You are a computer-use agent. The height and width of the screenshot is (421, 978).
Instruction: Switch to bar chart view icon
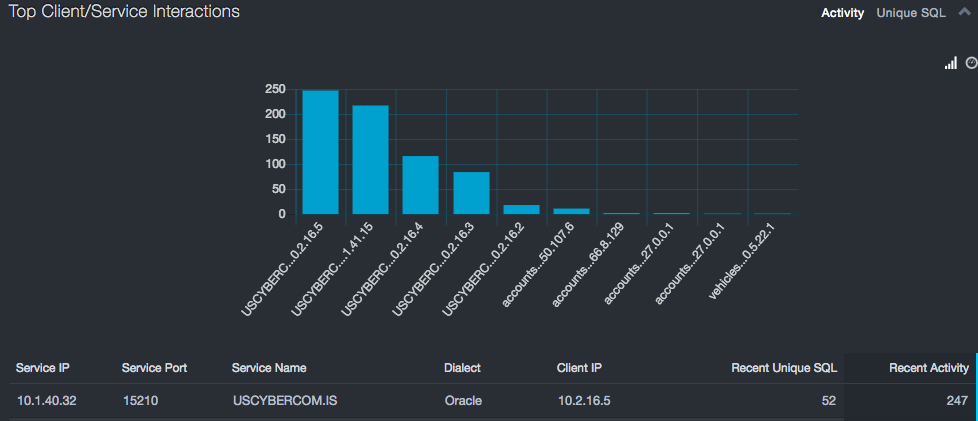(950, 63)
